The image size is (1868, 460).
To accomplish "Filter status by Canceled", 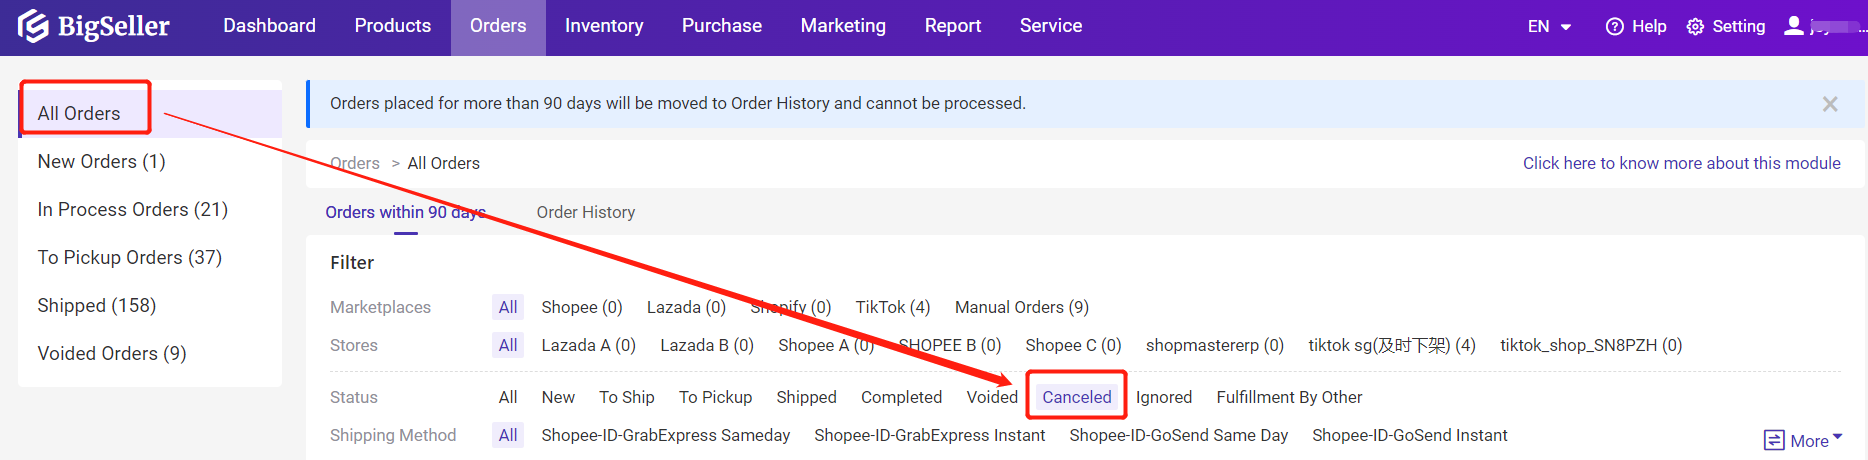I will [x=1077, y=397].
